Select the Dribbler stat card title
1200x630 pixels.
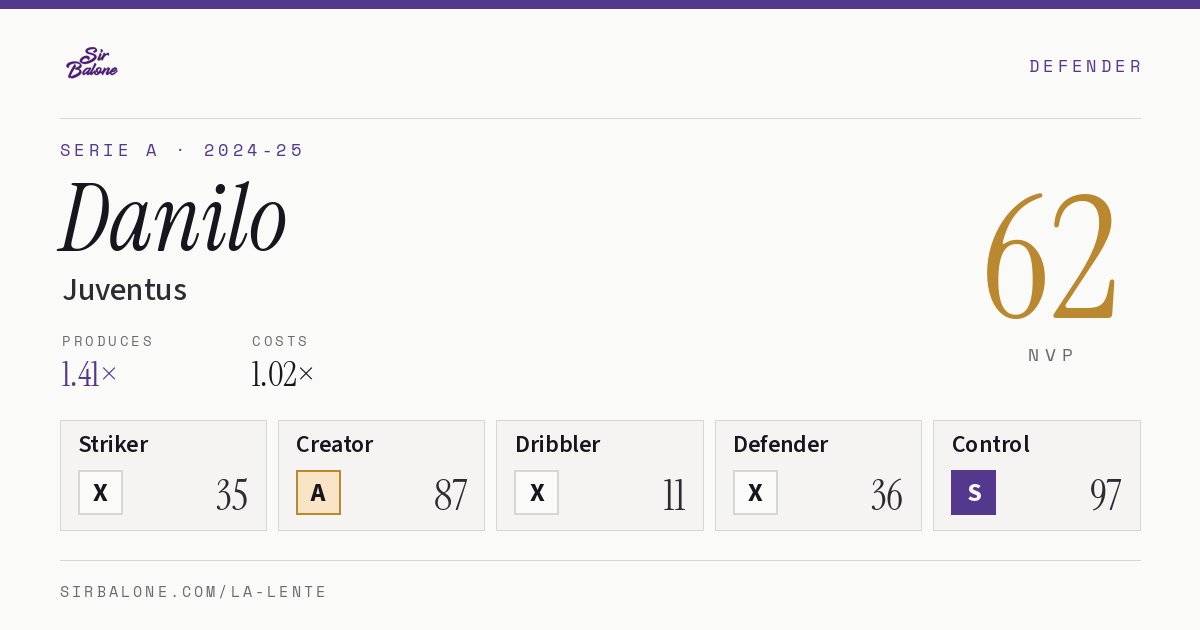coord(558,444)
